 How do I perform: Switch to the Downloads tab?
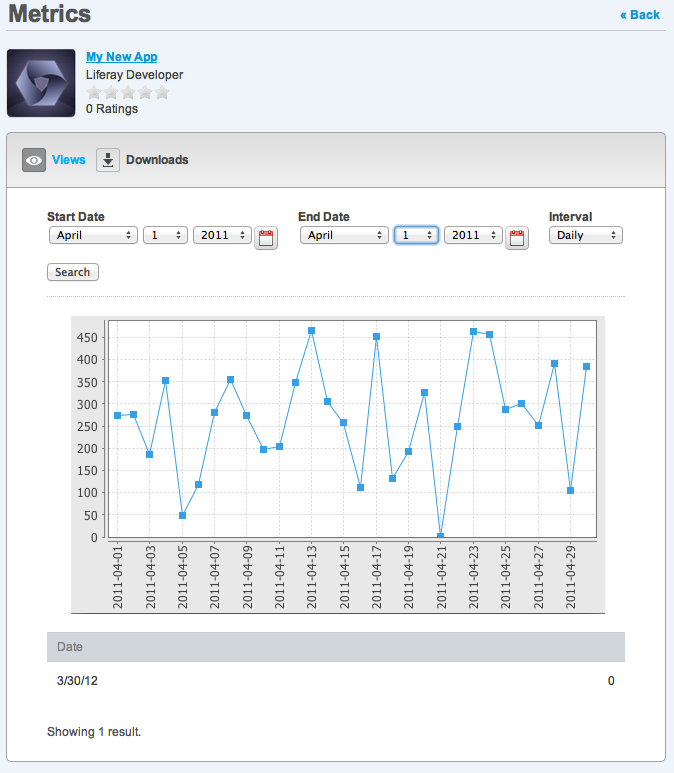(x=157, y=160)
